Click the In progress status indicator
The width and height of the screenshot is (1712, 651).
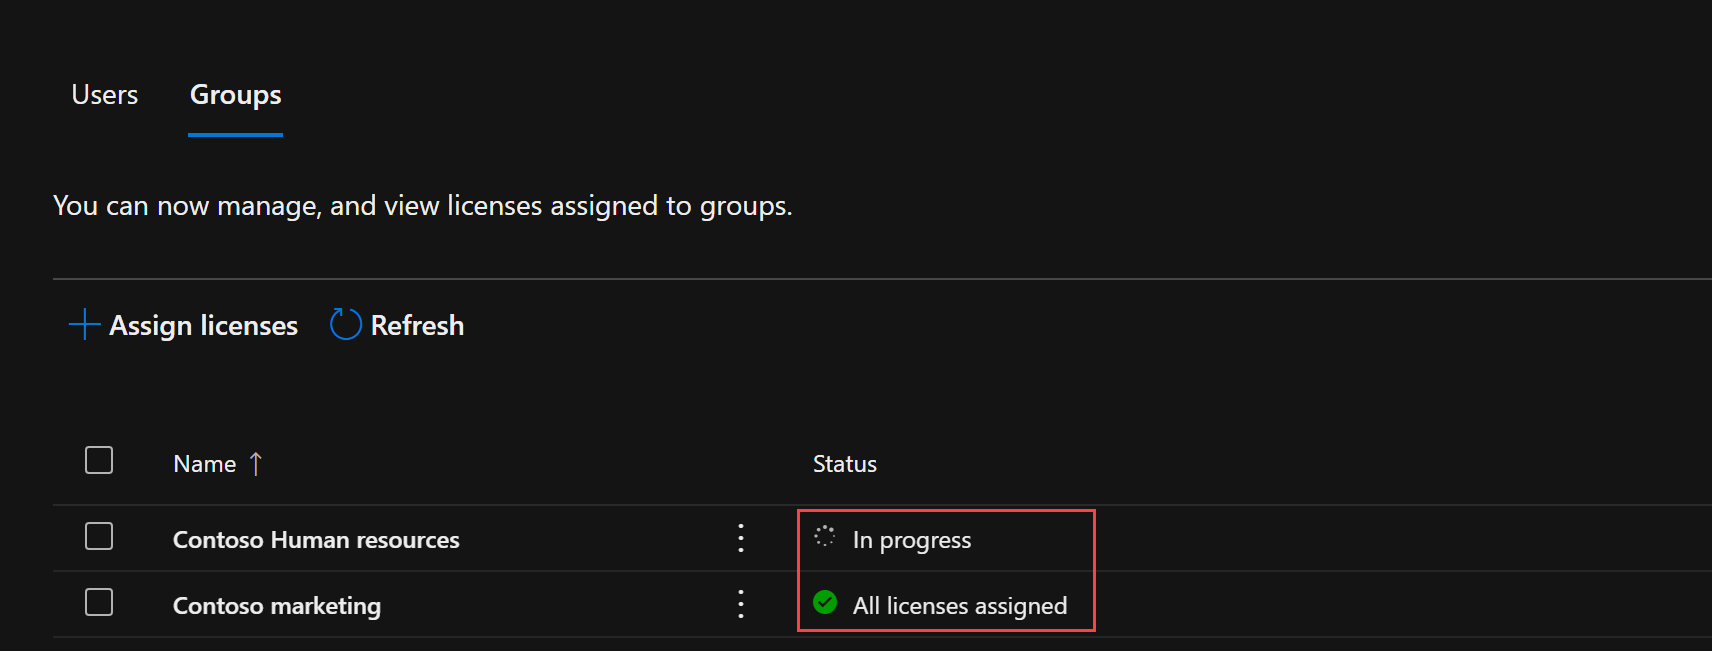pyautogui.click(x=911, y=538)
